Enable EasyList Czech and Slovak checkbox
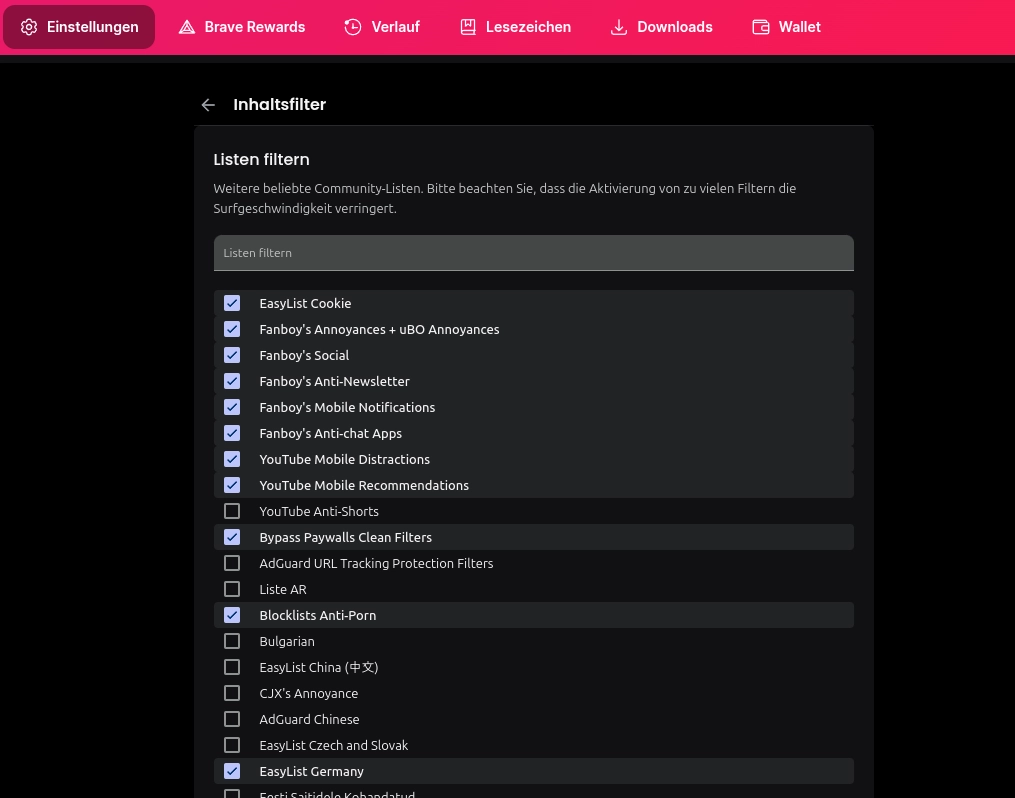 pos(232,746)
